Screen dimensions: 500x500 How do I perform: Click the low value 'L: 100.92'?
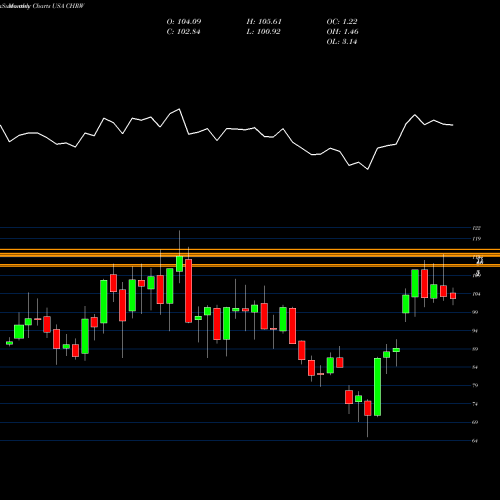(263, 32)
